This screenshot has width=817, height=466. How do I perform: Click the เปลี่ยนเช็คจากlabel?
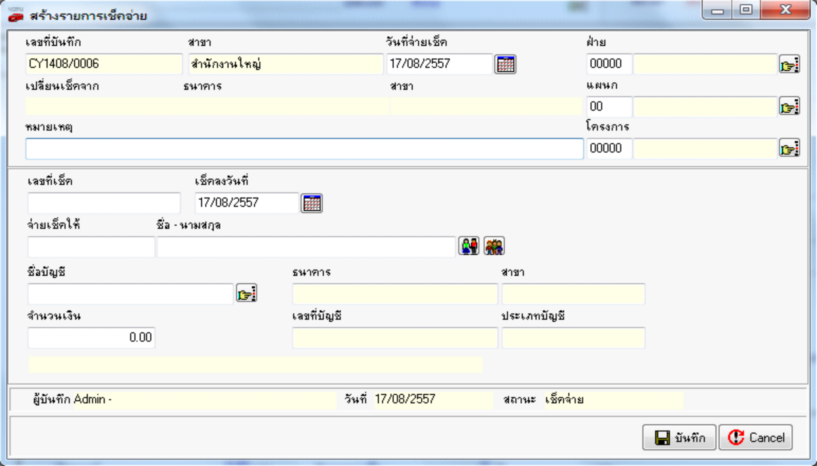click(62, 86)
